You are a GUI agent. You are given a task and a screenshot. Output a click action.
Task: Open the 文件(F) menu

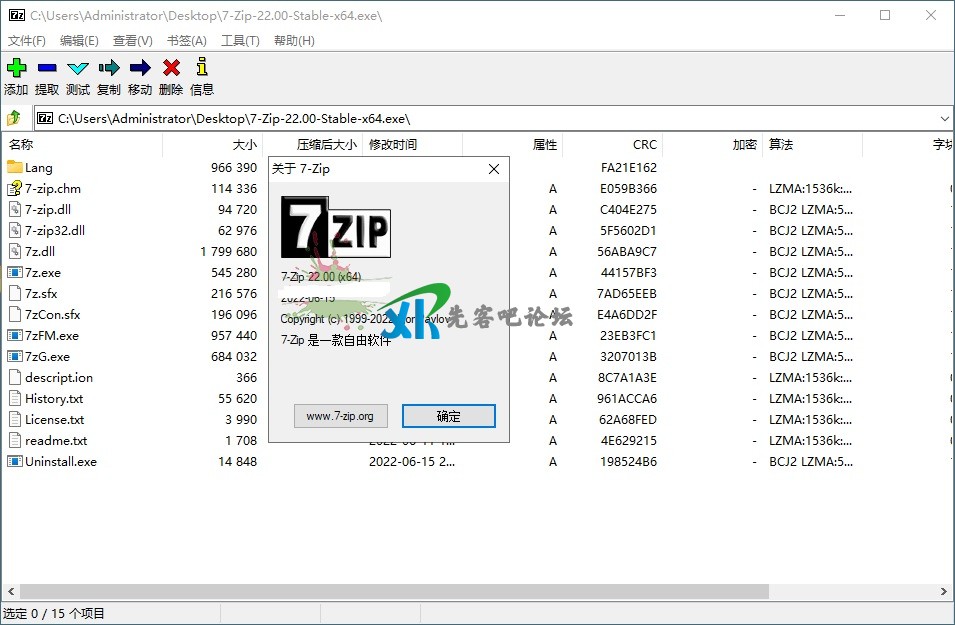tap(27, 41)
